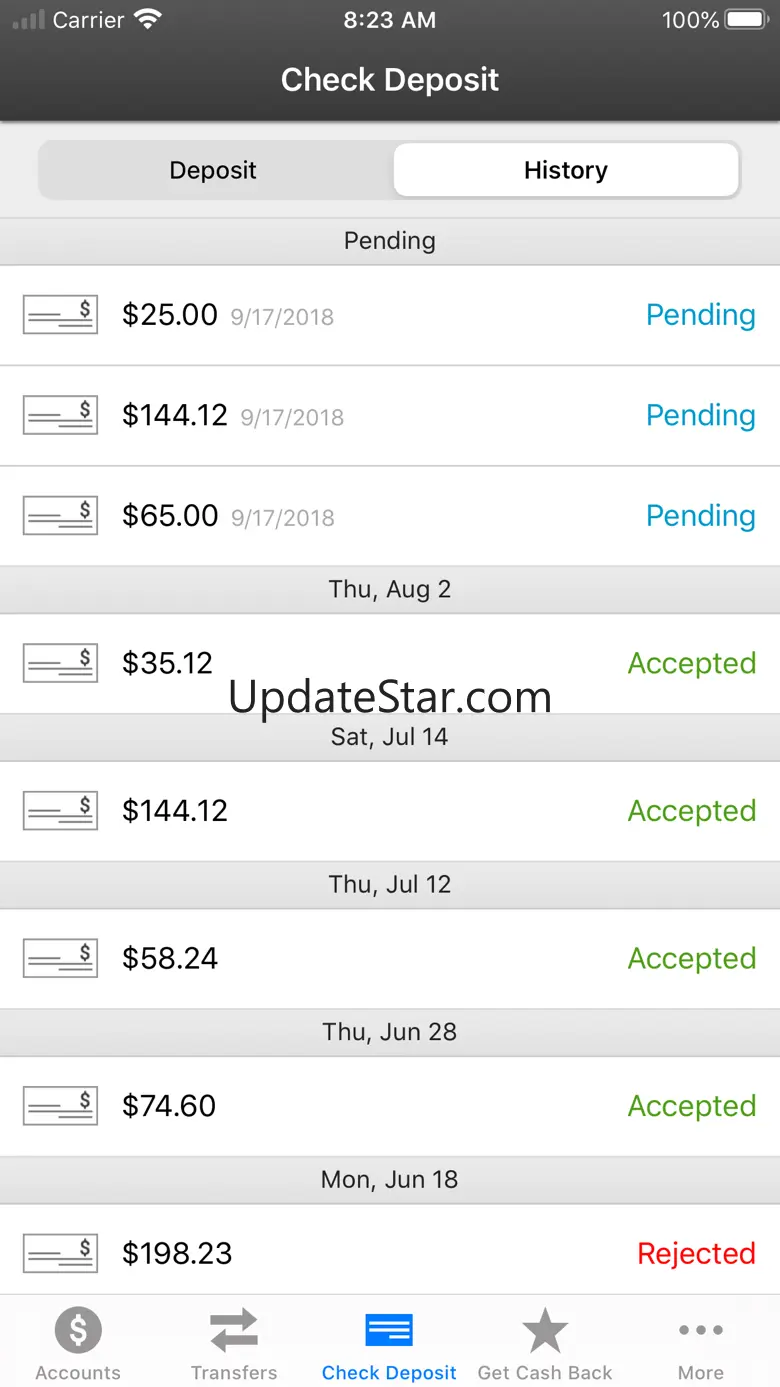Tap the check icon next to $35.12
This screenshot has width=780, height=1387.
(x=60, y=663)
